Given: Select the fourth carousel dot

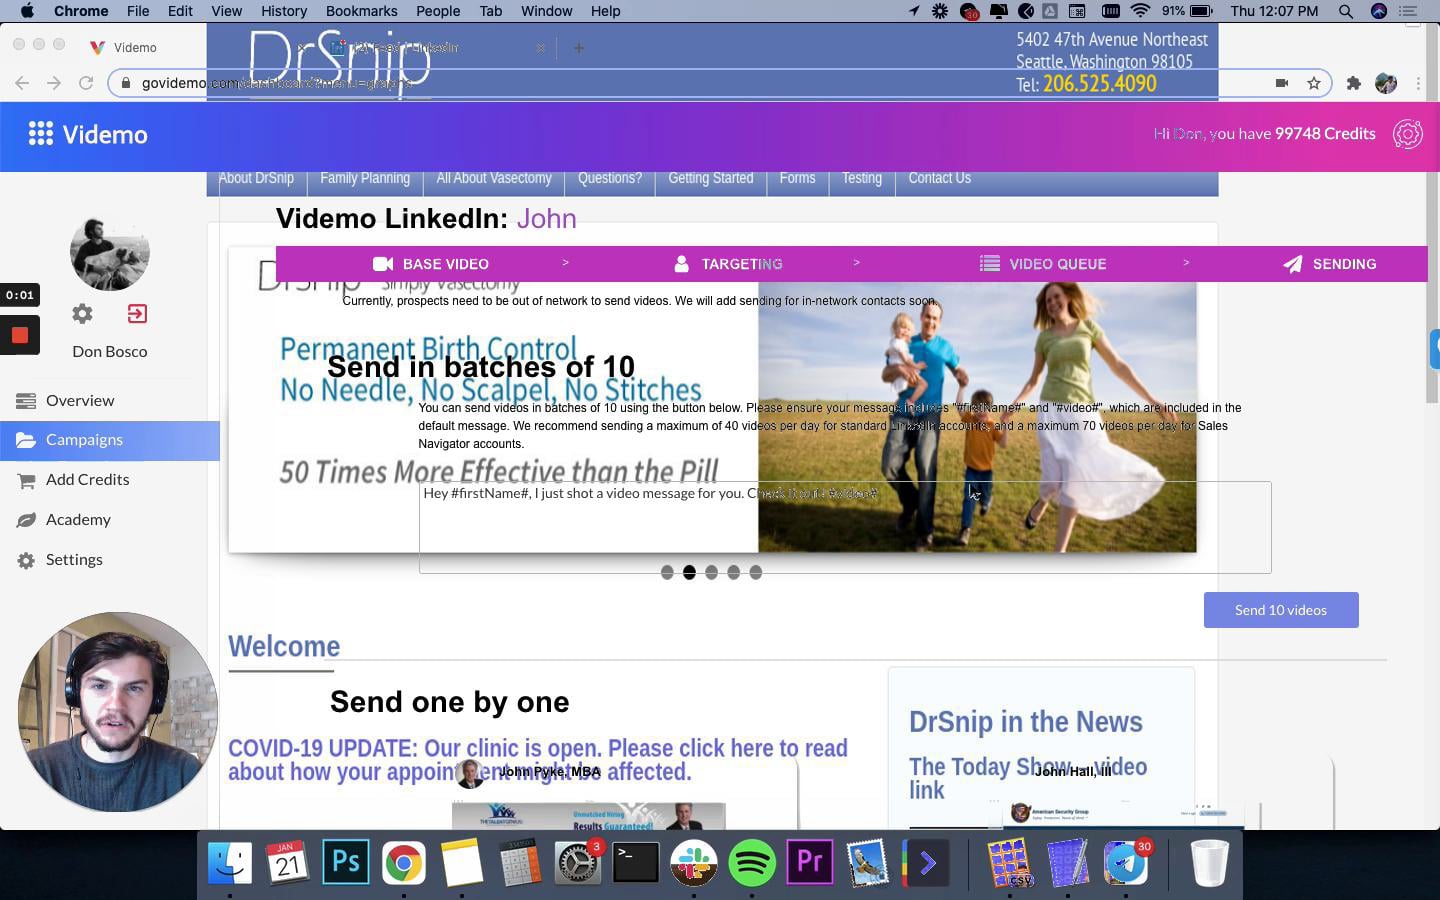Looking at the screenshot, I should (x=733, y=572).
